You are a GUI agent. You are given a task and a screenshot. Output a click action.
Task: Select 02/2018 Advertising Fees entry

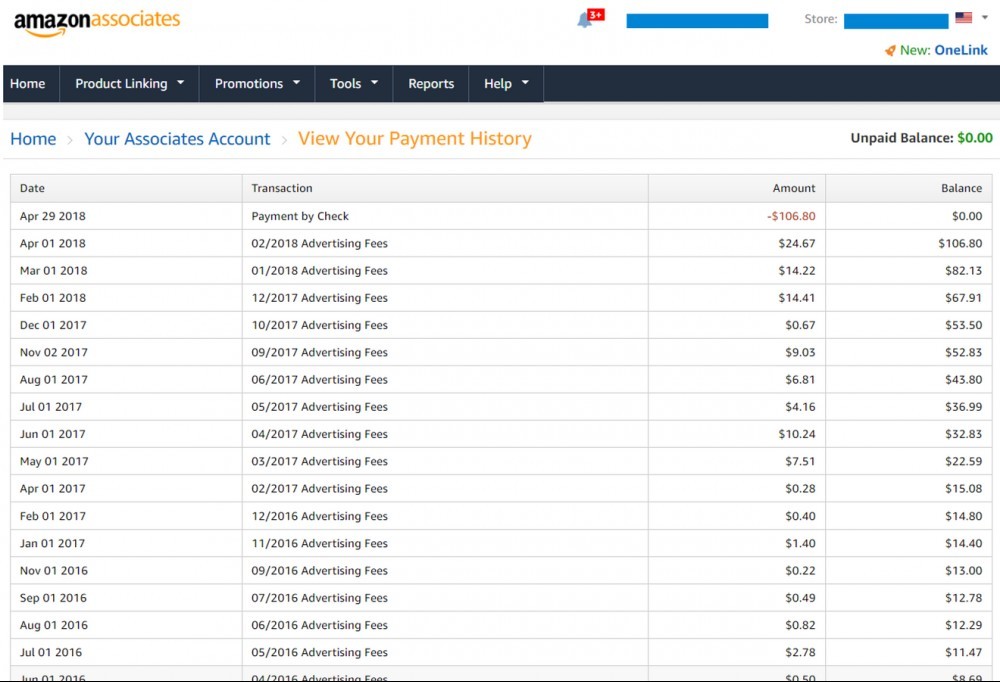(320, 244)
